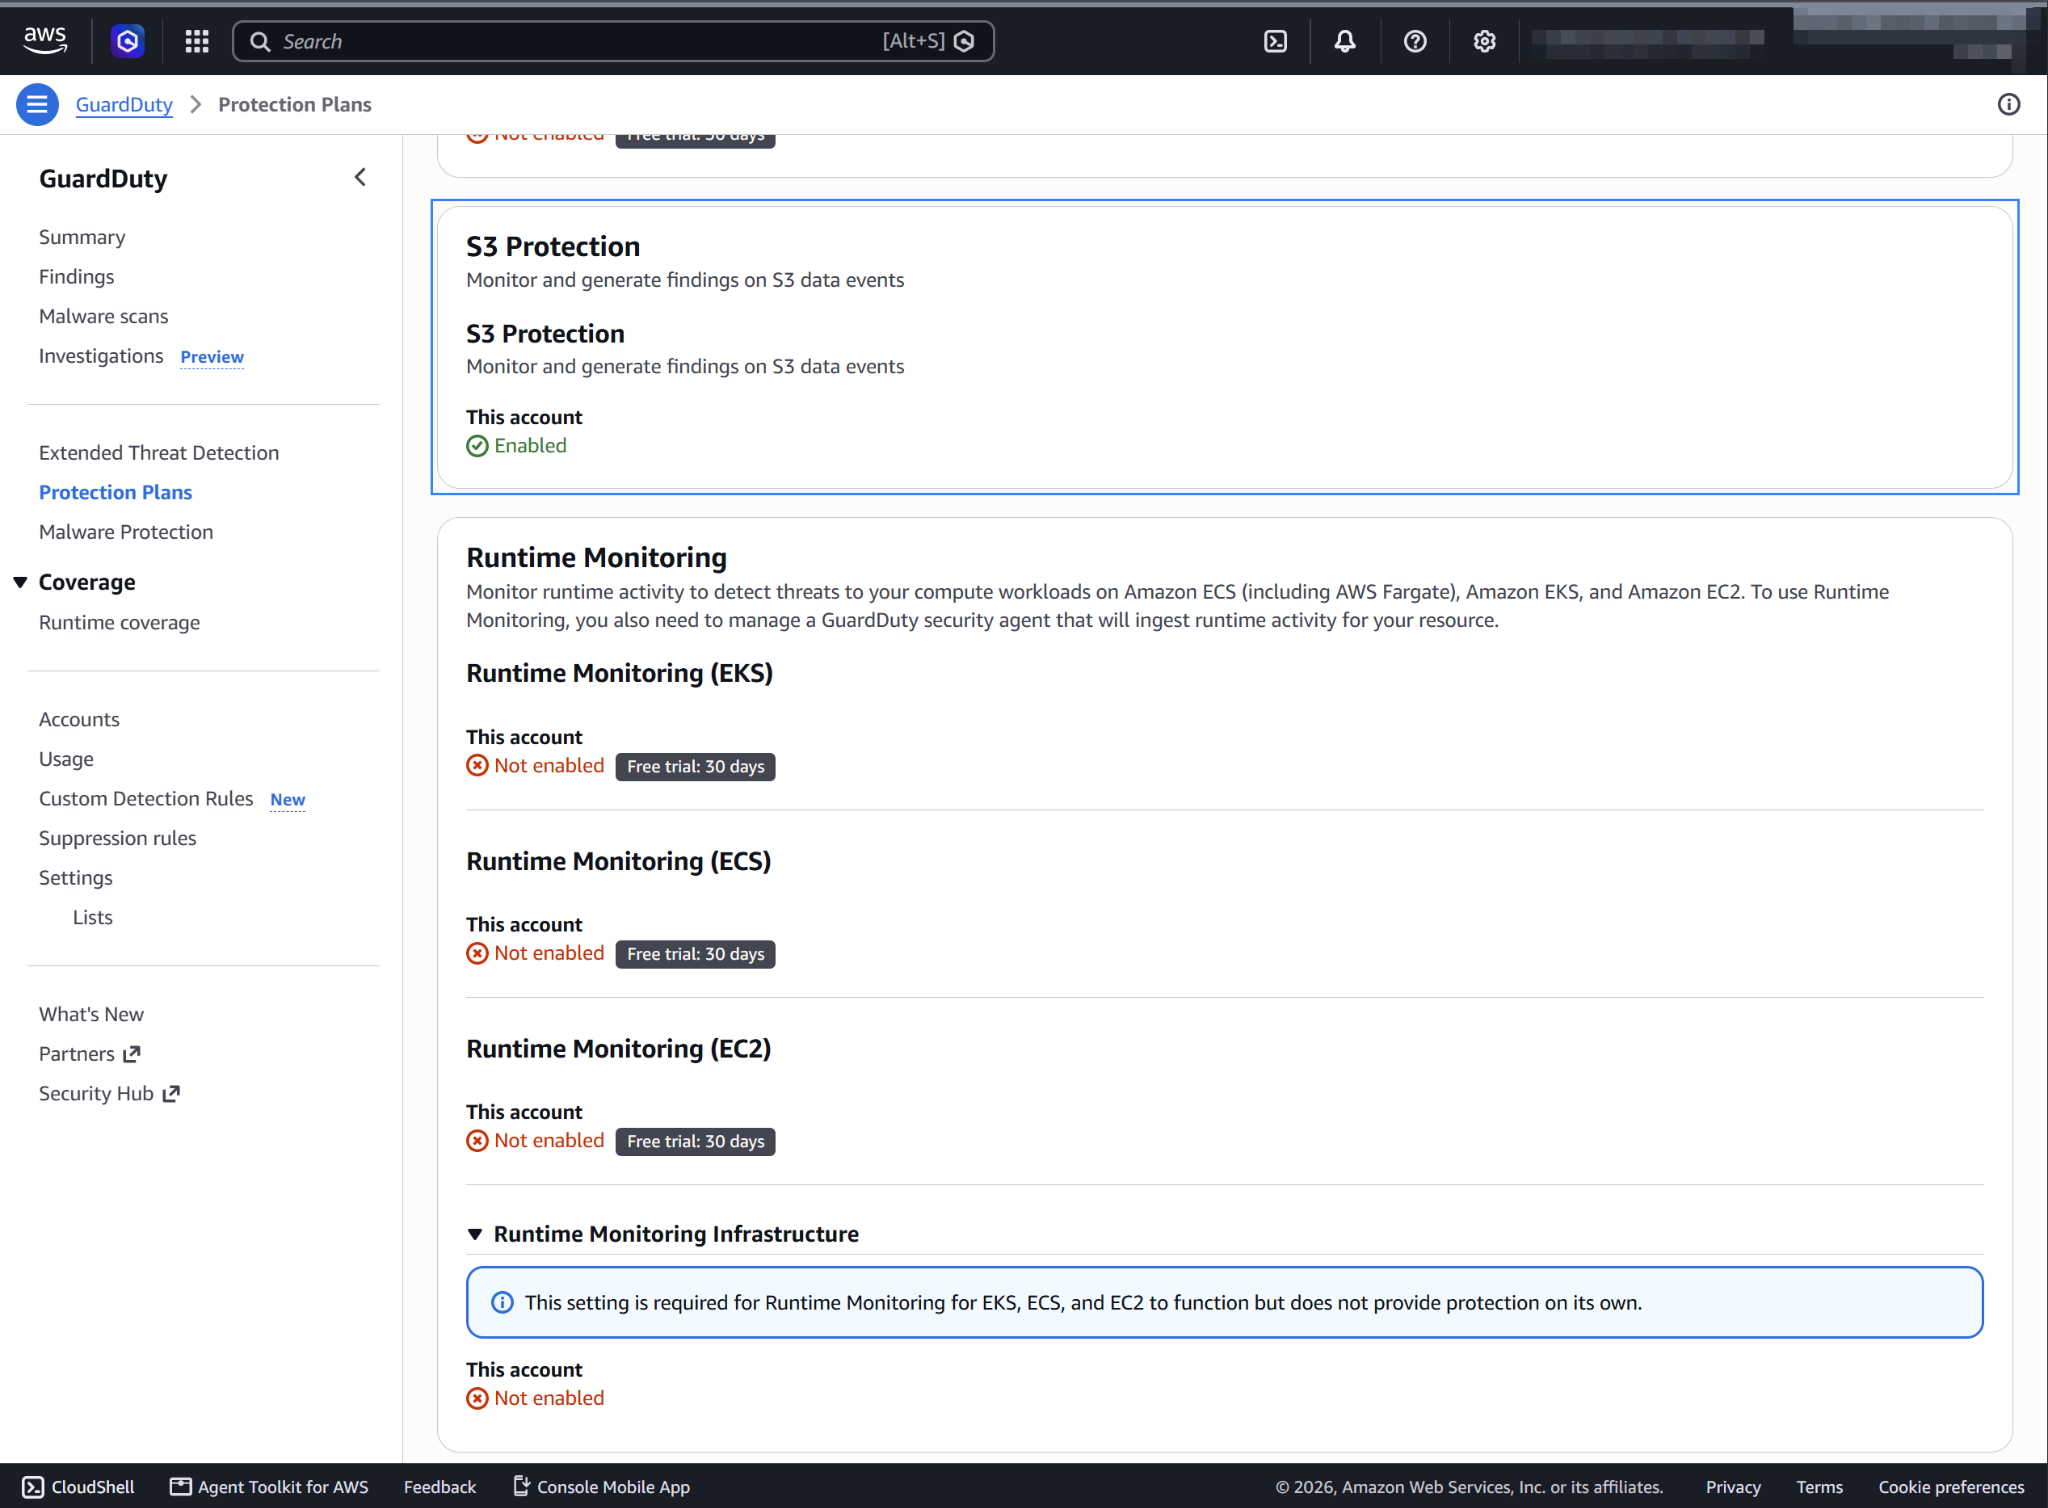
Task: Open Malware scans page
Action: 103,316
